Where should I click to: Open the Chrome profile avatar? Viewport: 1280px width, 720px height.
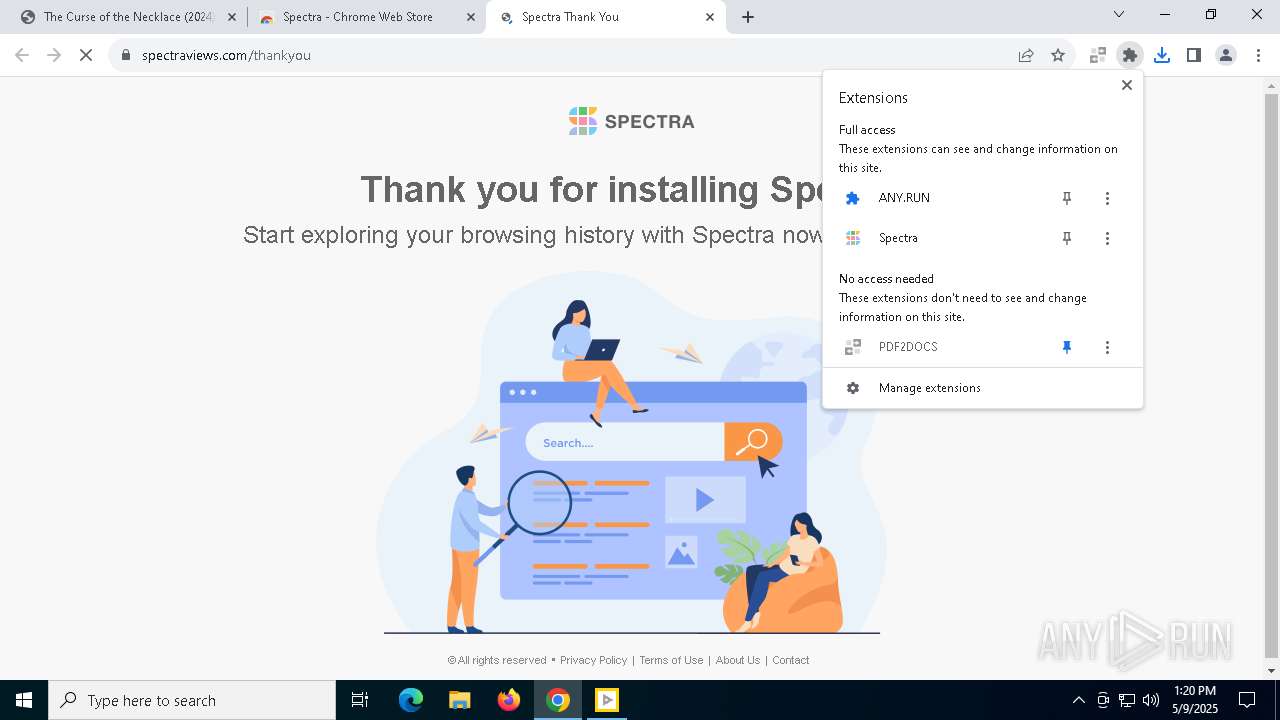[x=1226, y=55]
